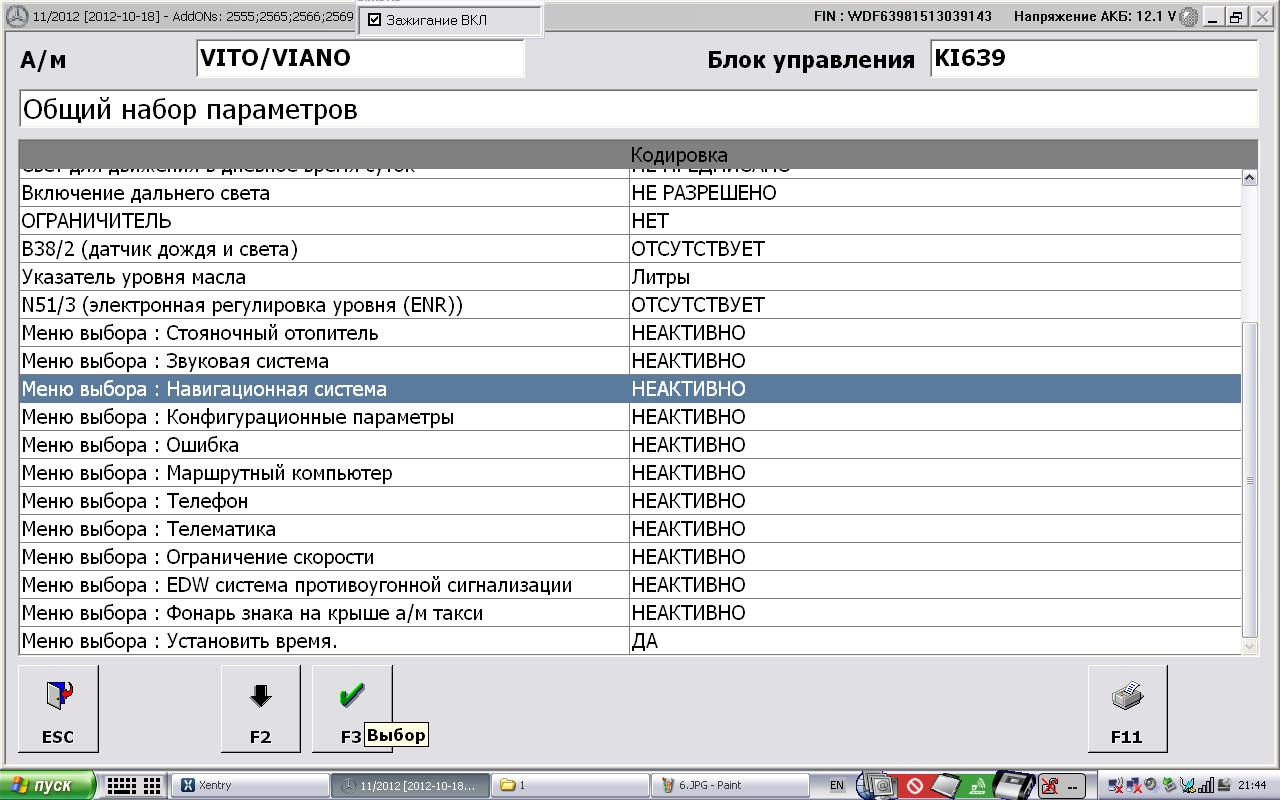The image size is (1280, 800).
Task: Click the "ДА" coding value
Action: click(x=645, y=641)
